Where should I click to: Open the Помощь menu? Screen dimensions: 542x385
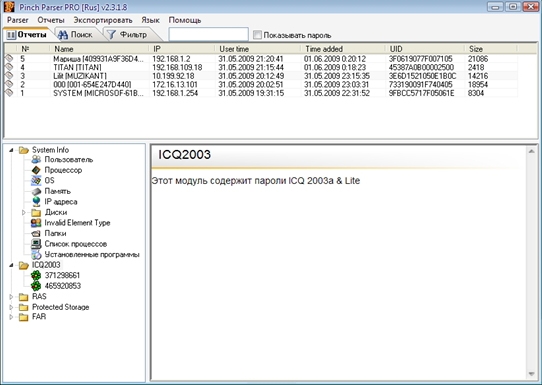(x=185, y=20)
